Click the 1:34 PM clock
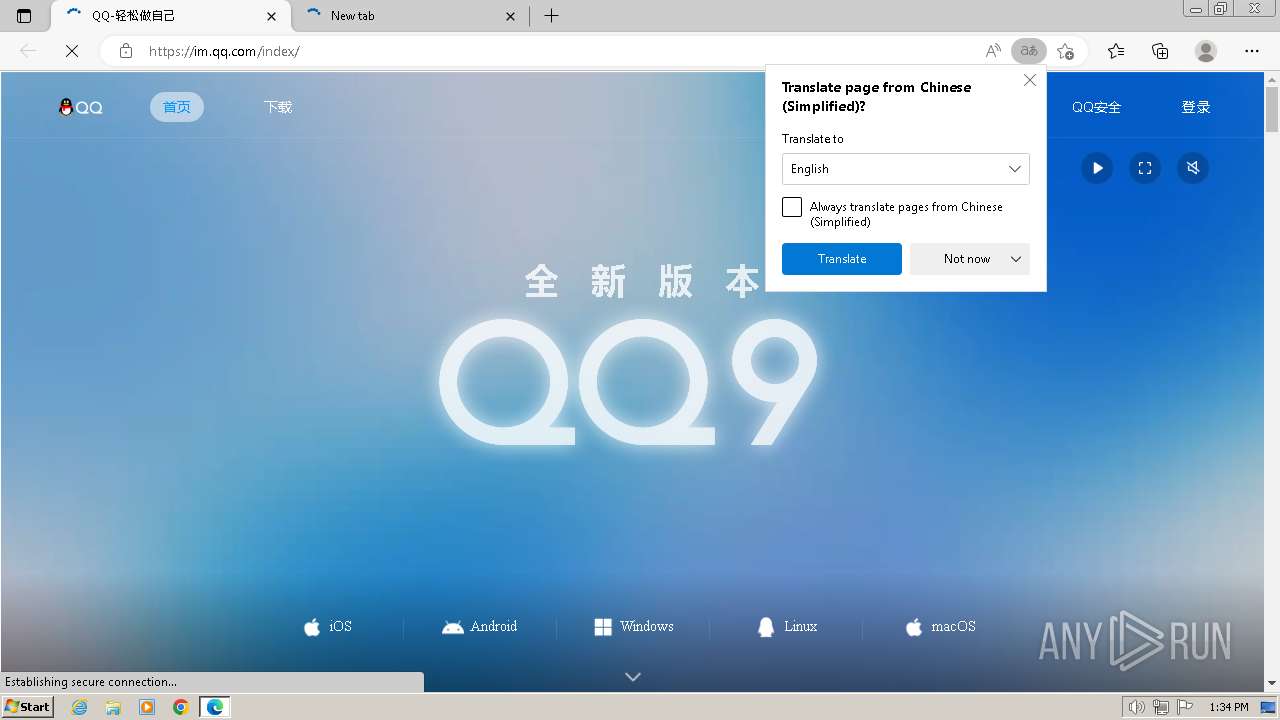 (1229, 707)
